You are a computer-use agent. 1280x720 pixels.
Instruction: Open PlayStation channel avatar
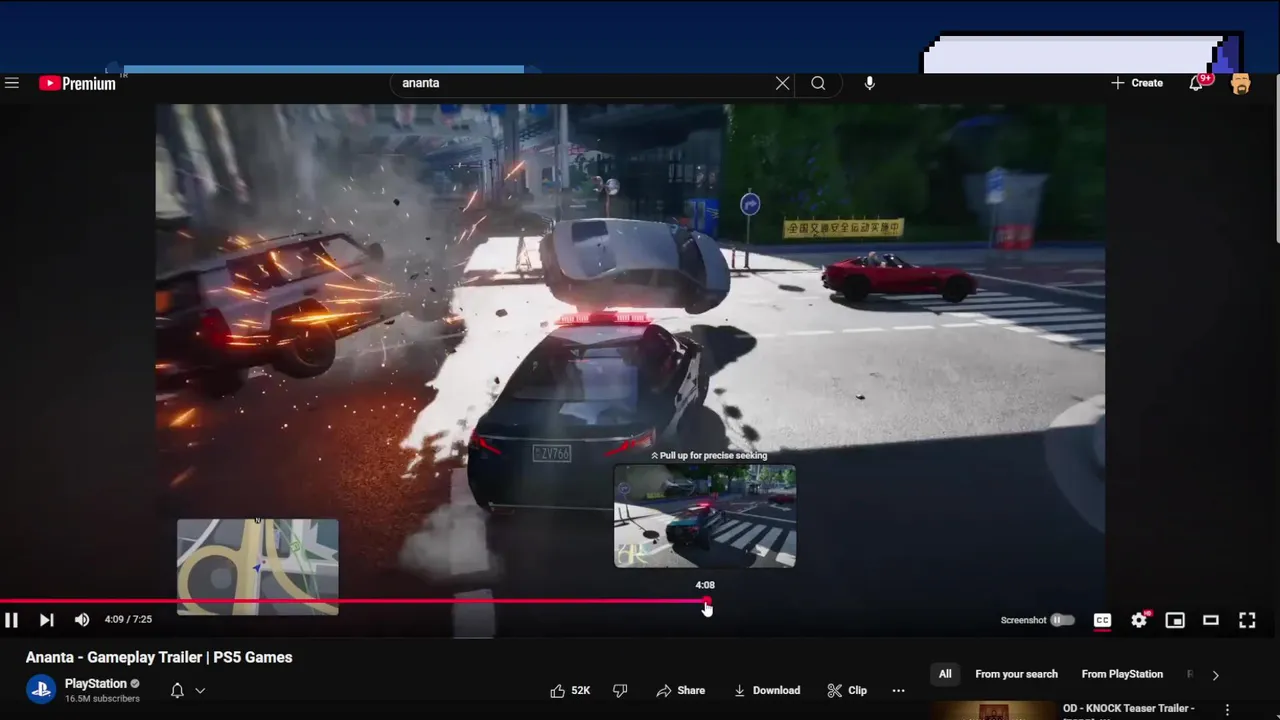coord(41,690)
